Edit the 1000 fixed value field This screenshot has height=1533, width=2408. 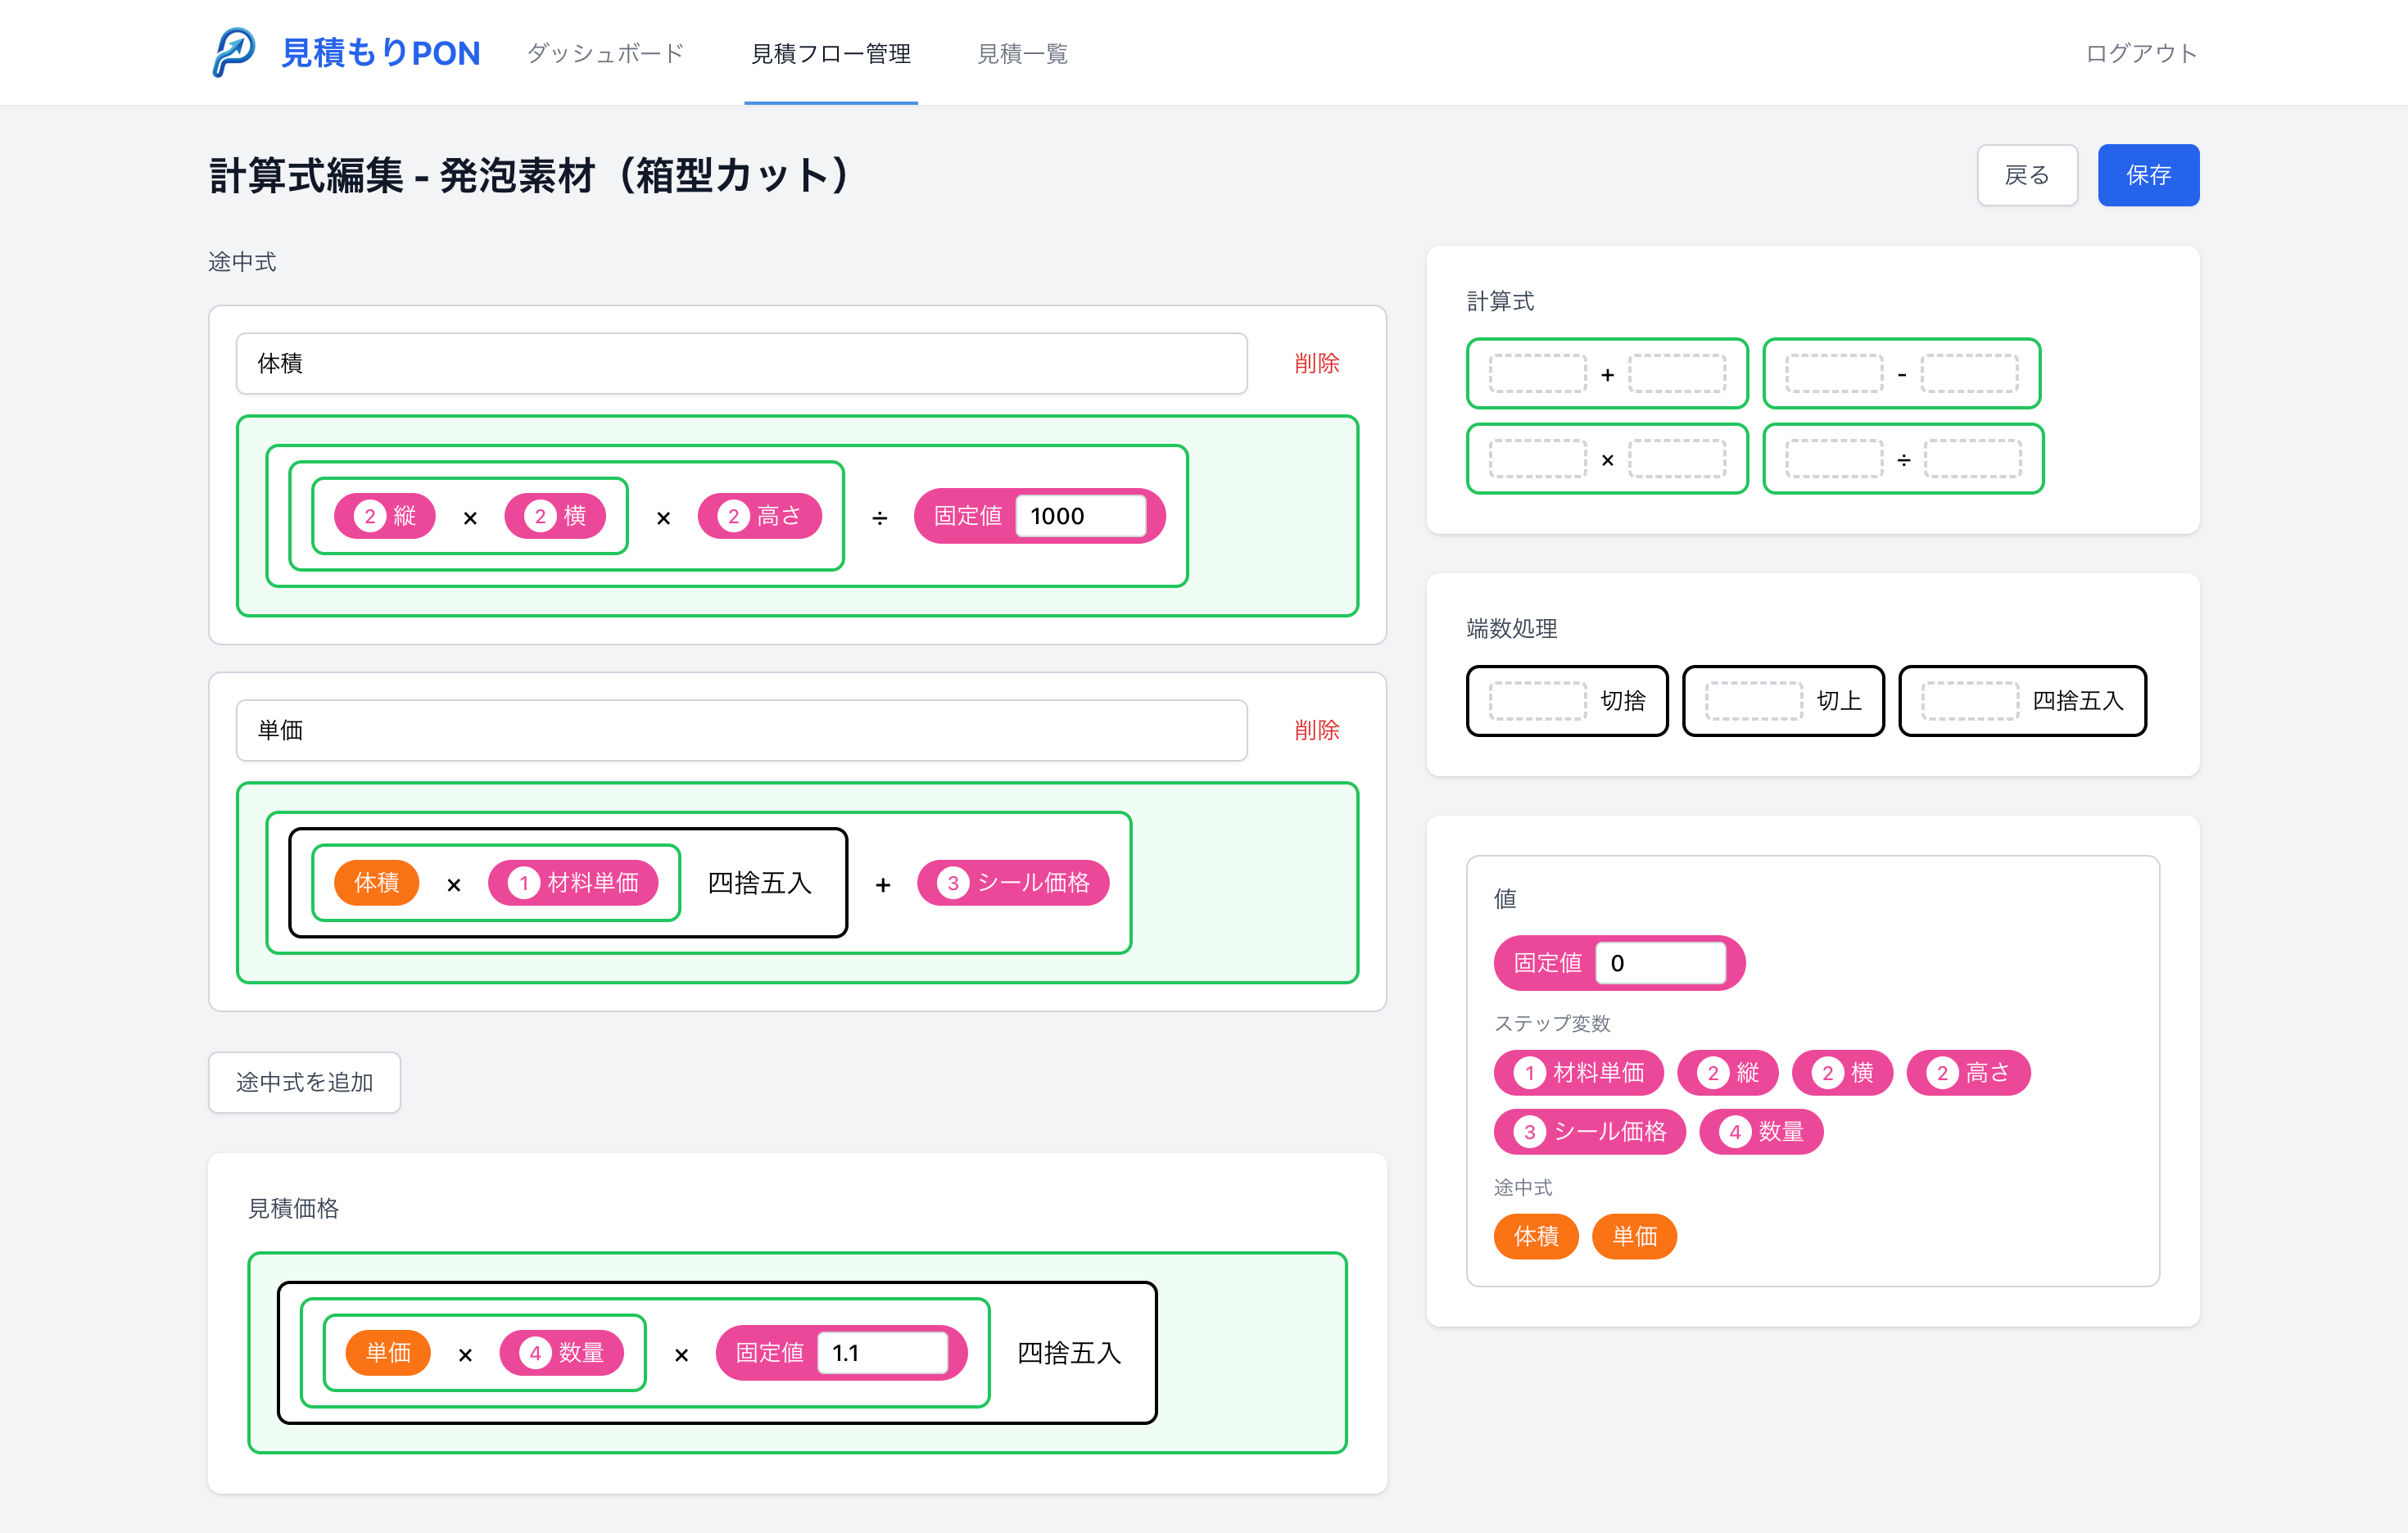[x=1081, y=516]
